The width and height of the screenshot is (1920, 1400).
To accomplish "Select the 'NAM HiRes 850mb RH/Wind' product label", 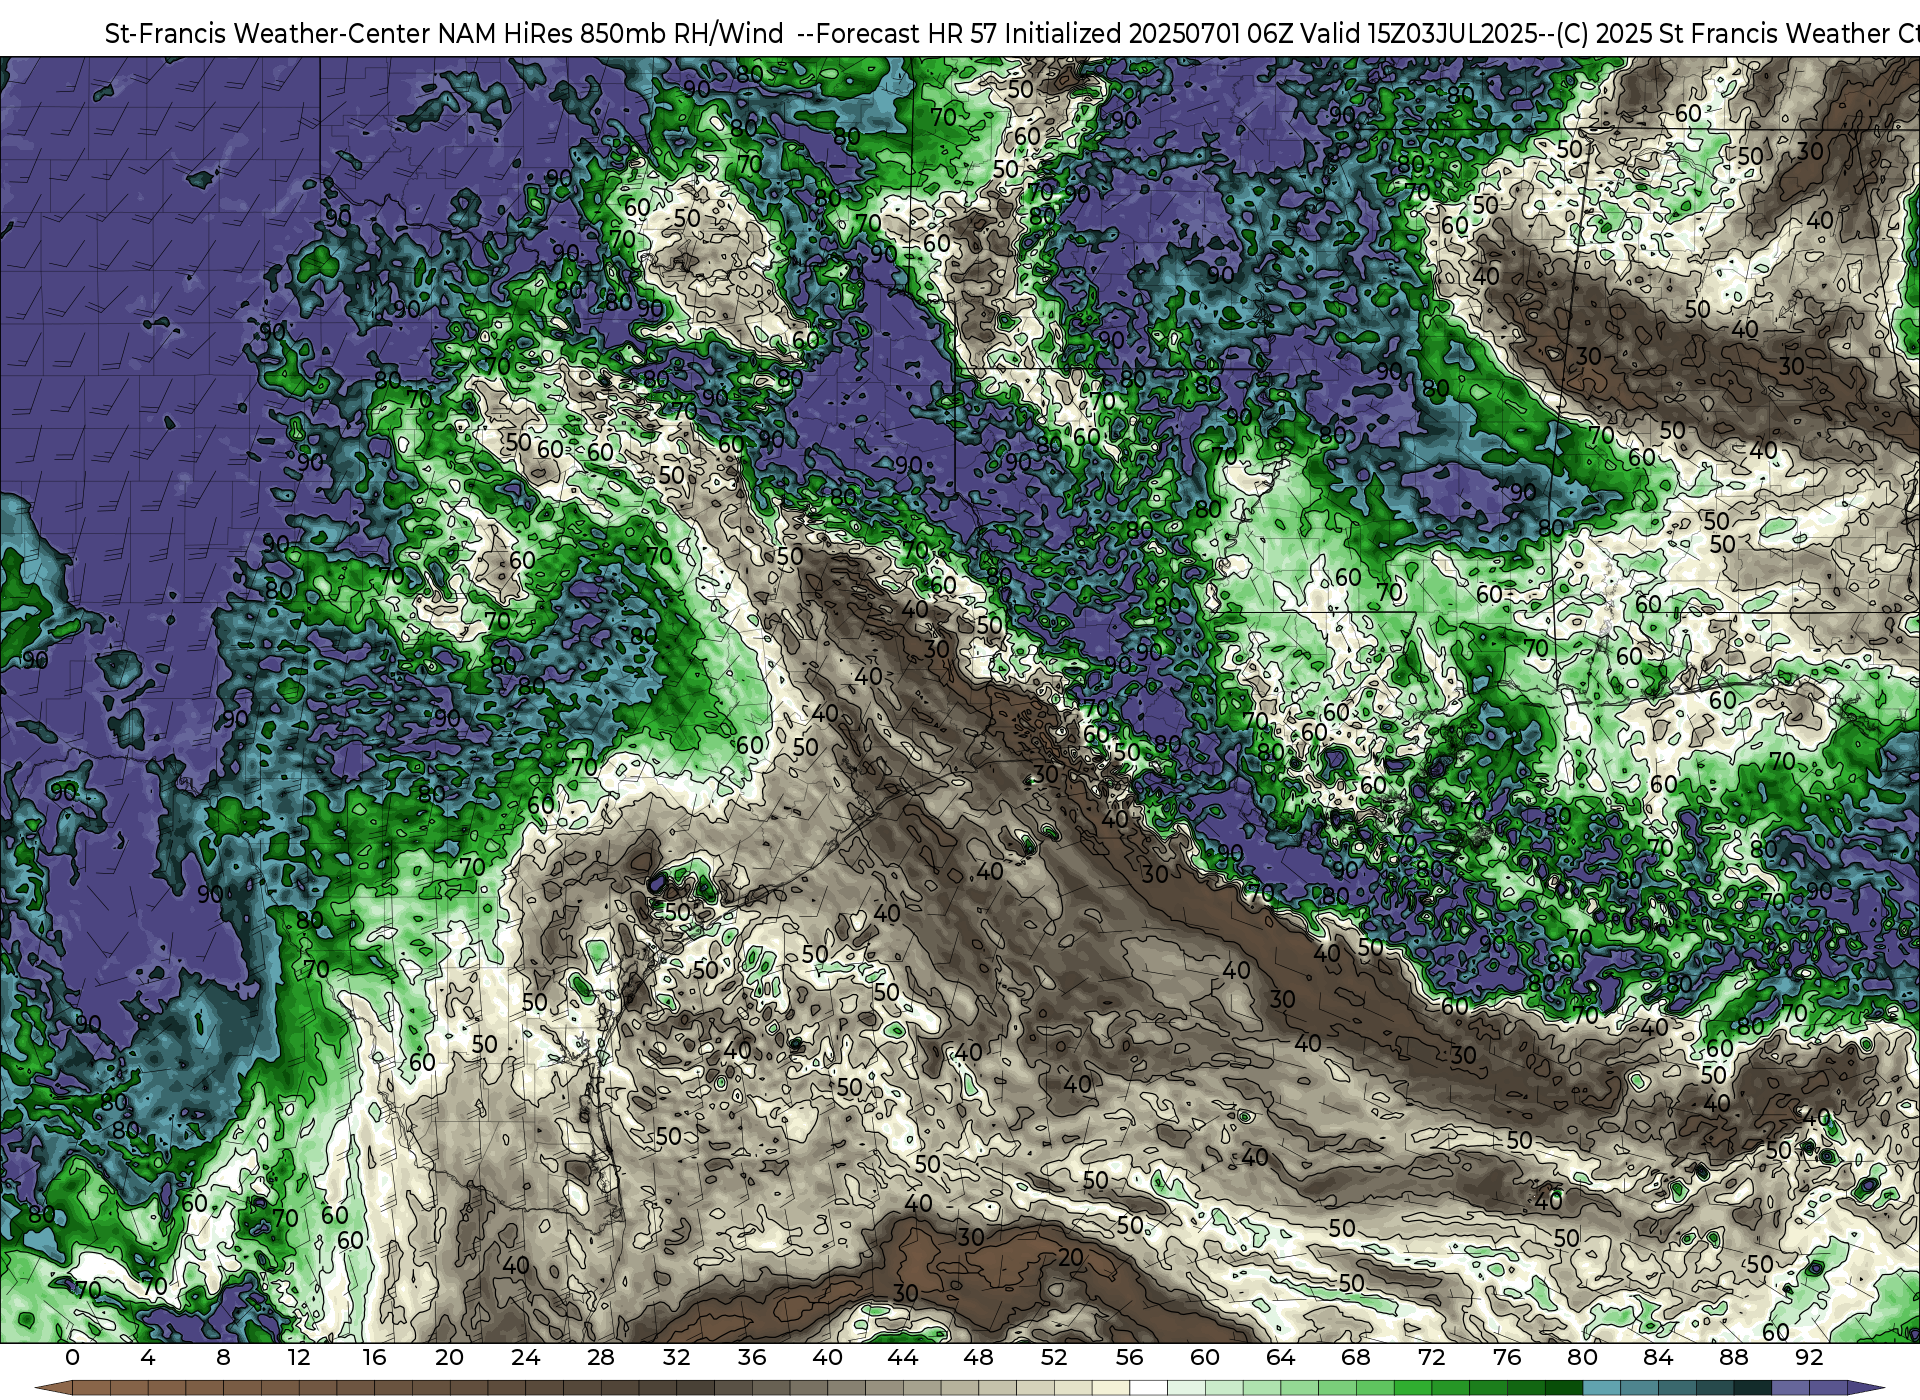I will pyautogui.click(x=611, y=34).
